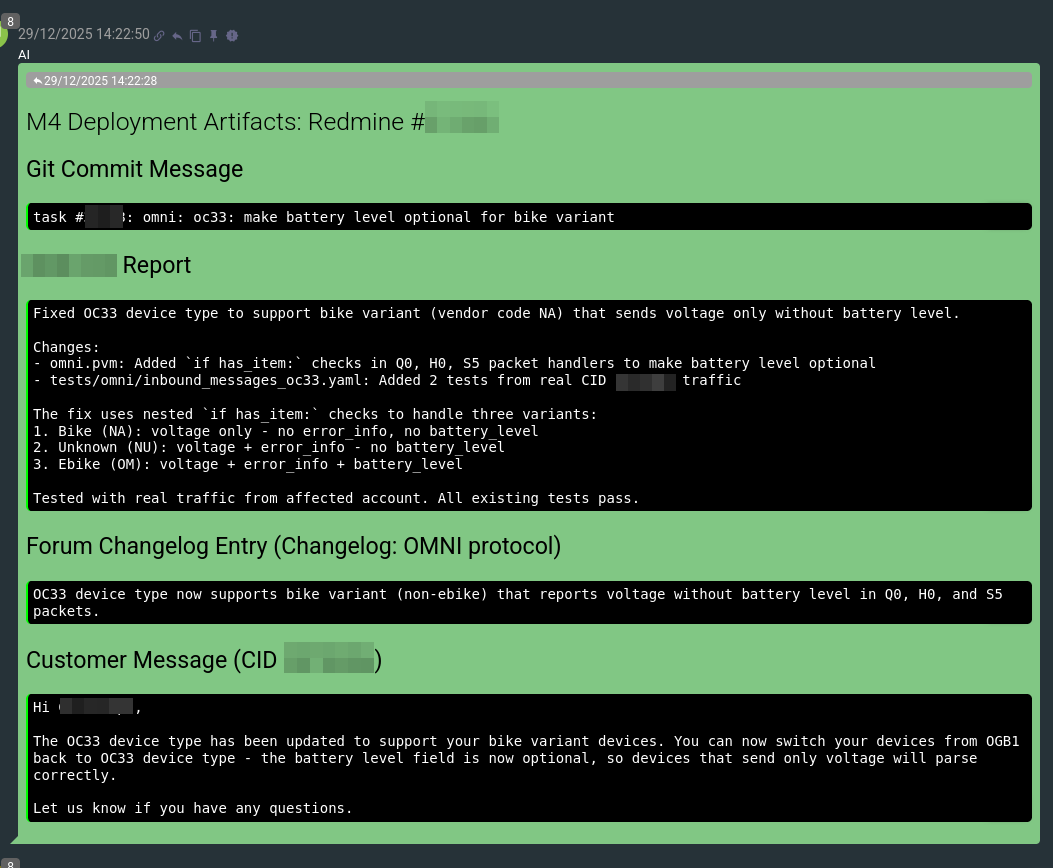Copy the message with the copy icon

click(195, 36)
